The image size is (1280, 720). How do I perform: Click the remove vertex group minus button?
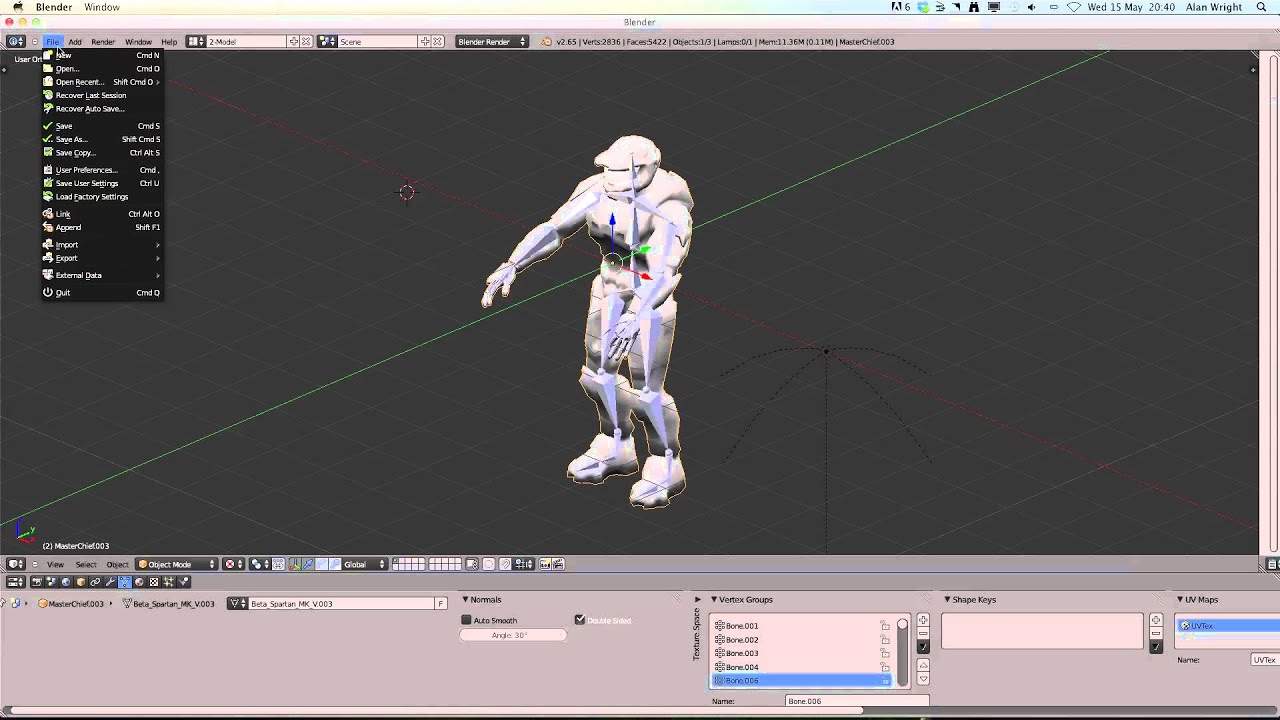[x=923, y=634]
